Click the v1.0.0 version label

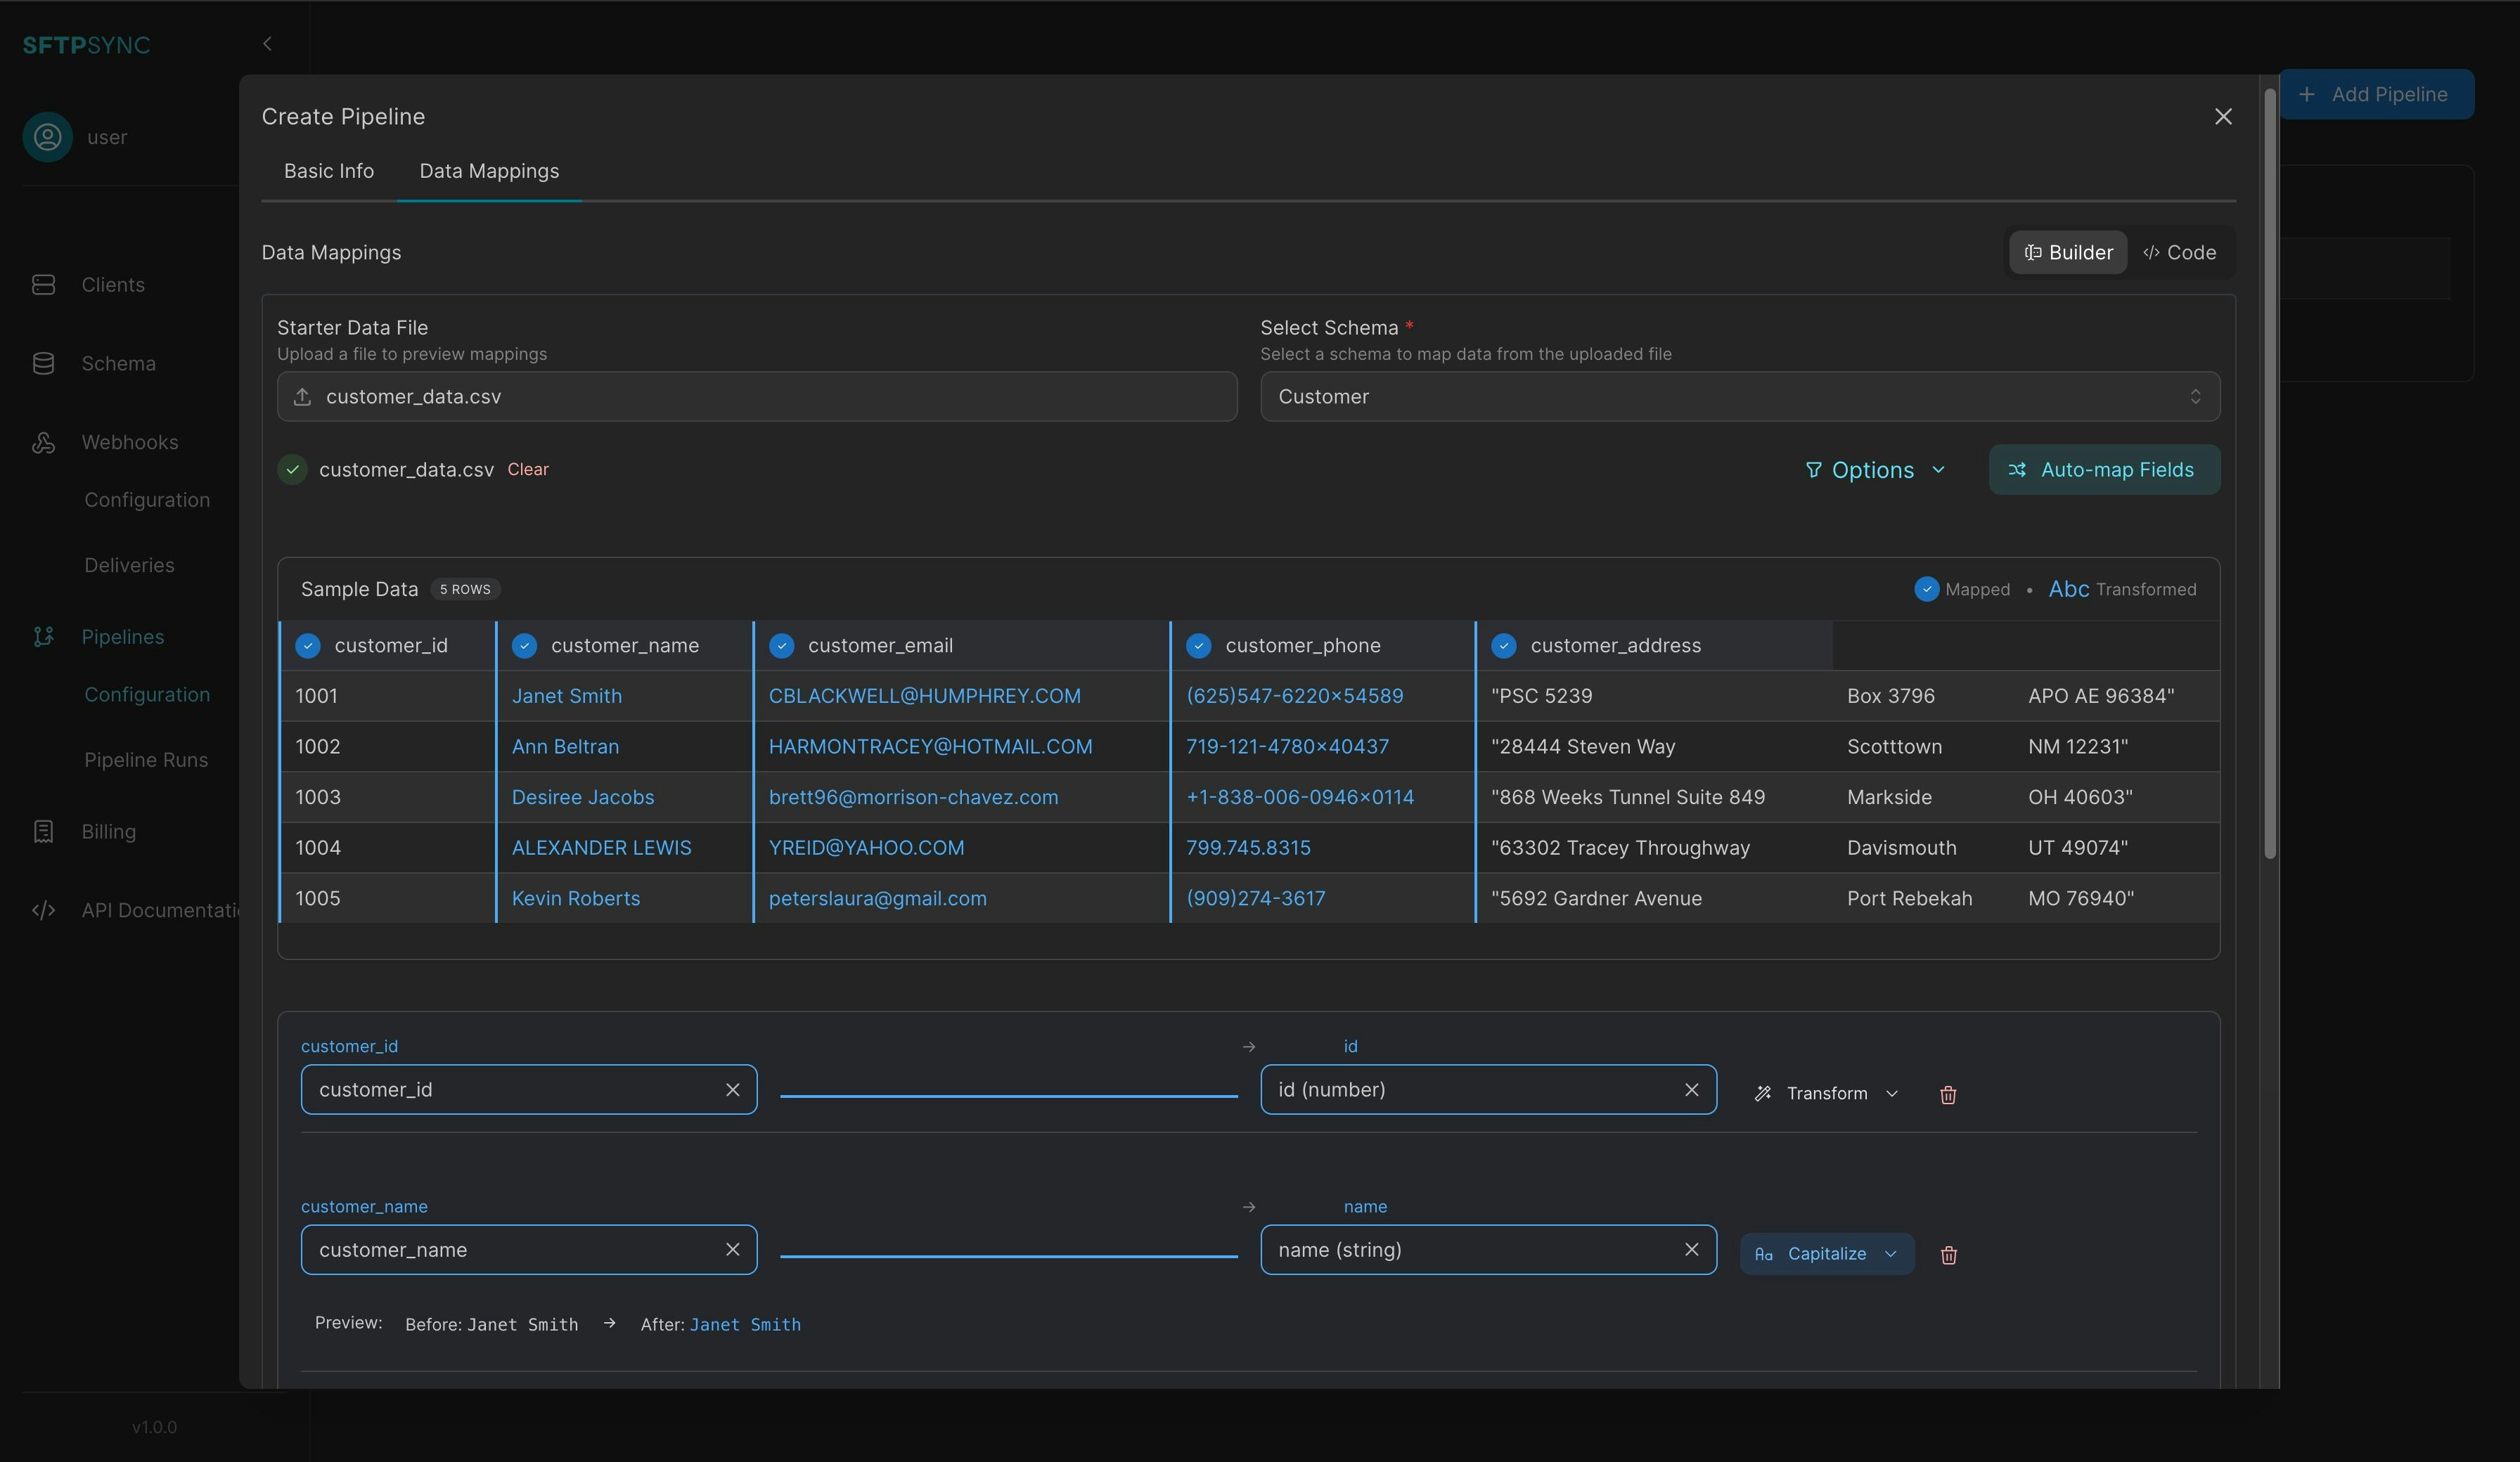(154, 1428)
